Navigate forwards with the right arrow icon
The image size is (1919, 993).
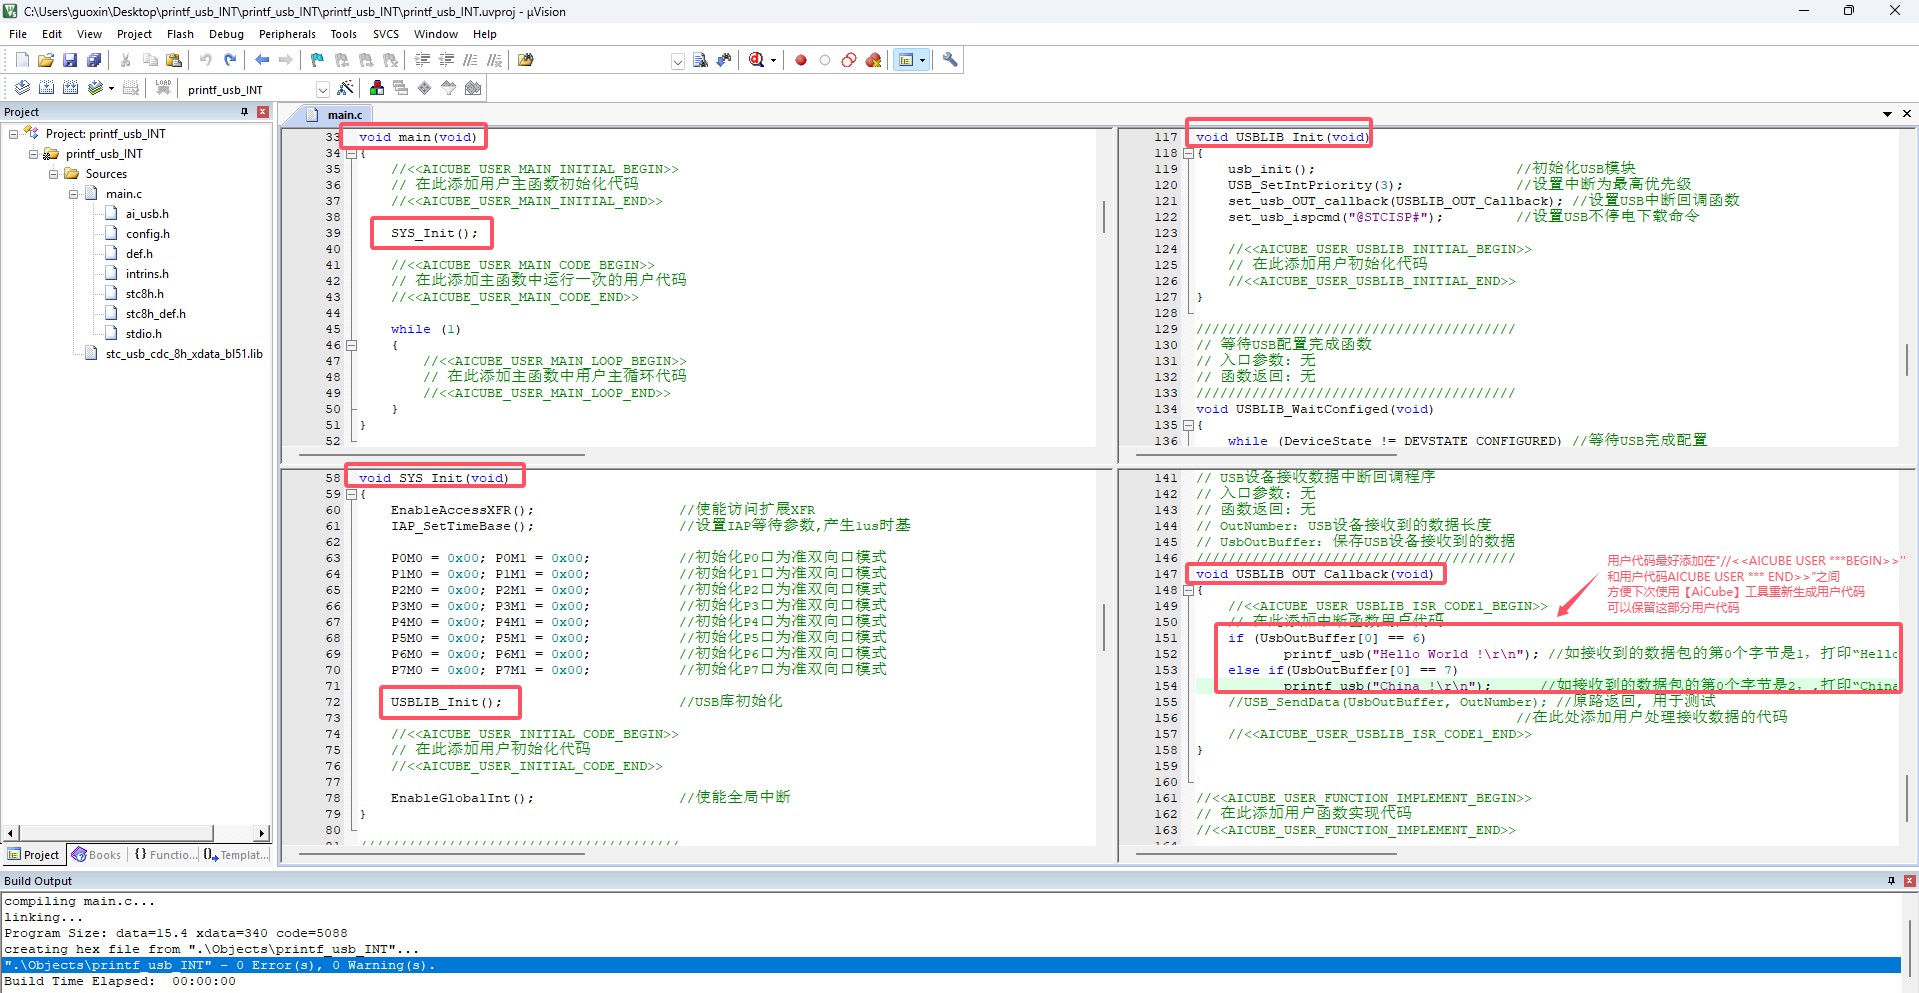pos(286,60)
